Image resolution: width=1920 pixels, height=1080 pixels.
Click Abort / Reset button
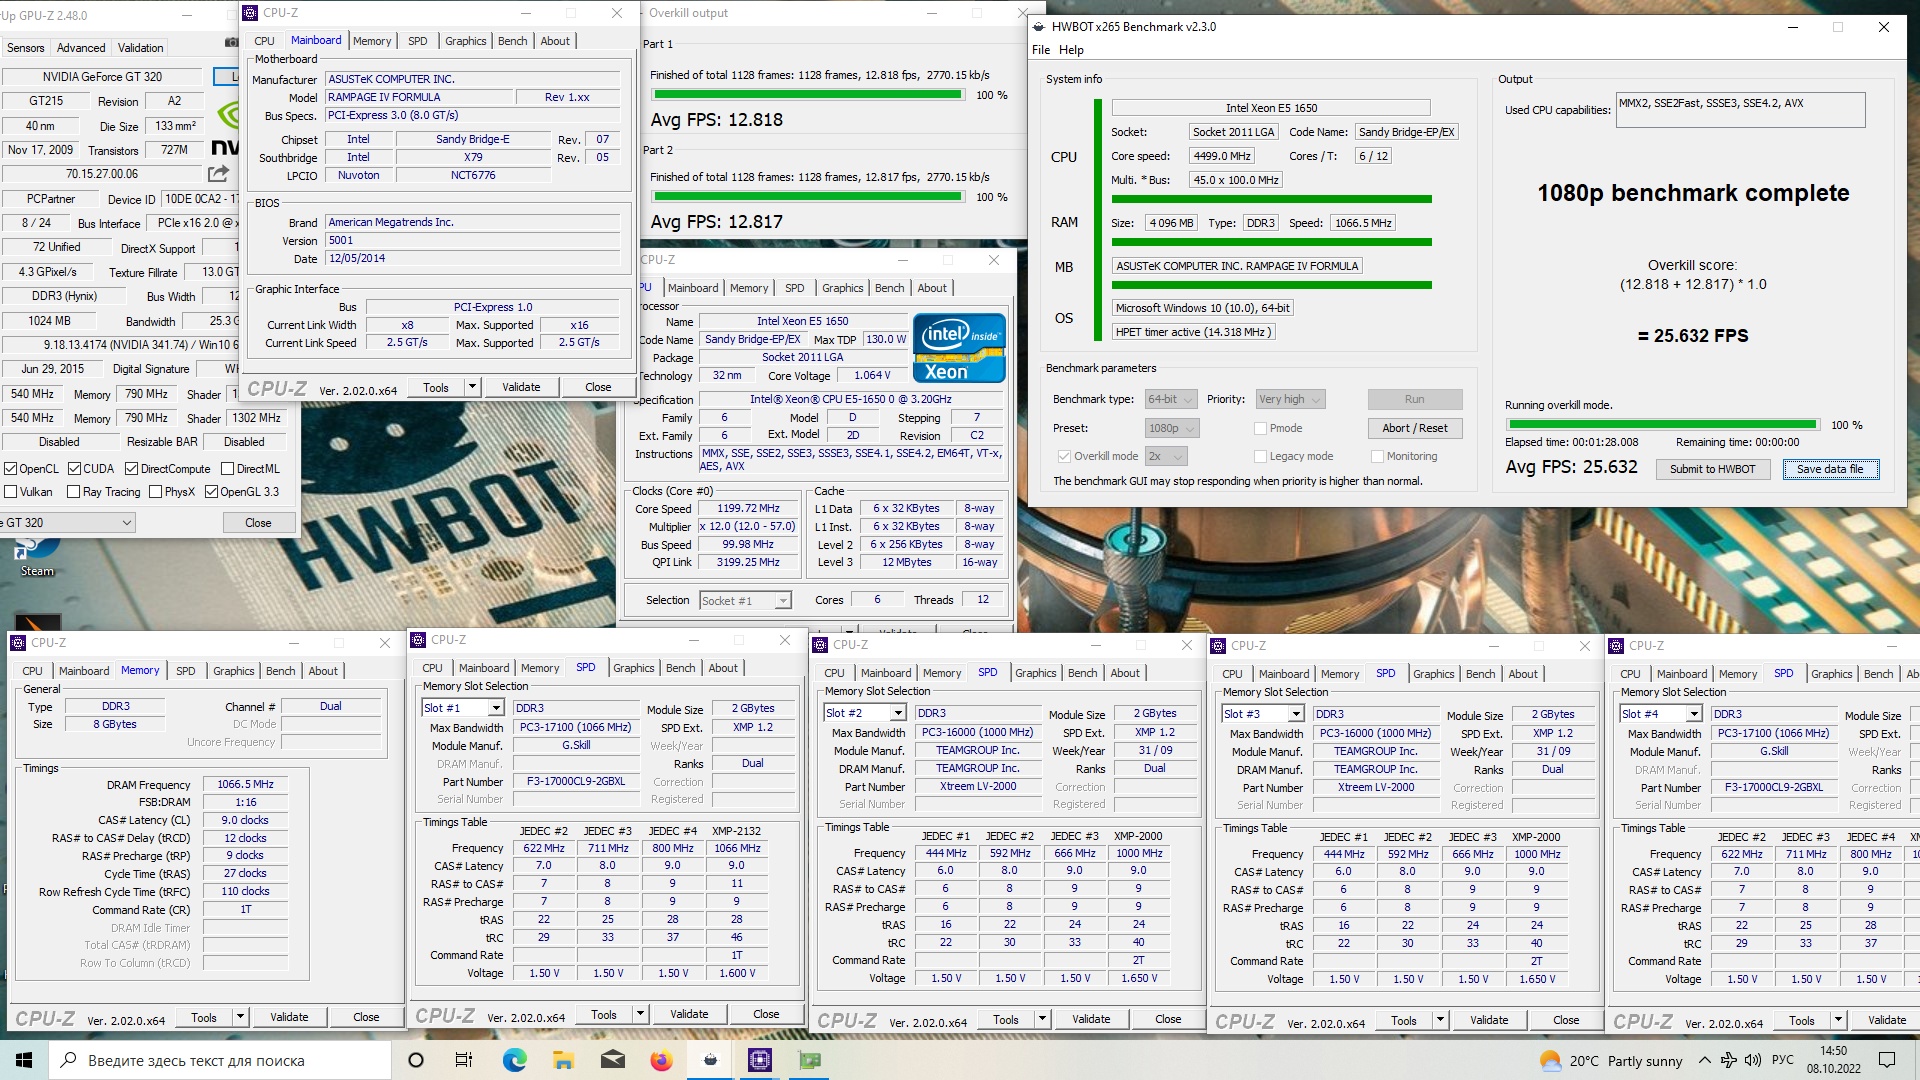click(x=1414, y=428)
